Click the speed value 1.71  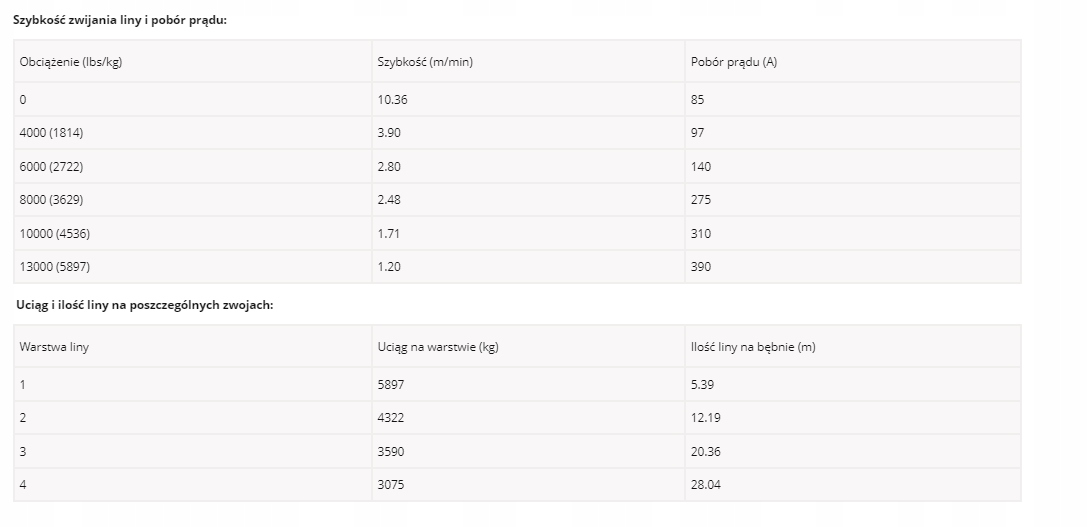tap(388, 234)
